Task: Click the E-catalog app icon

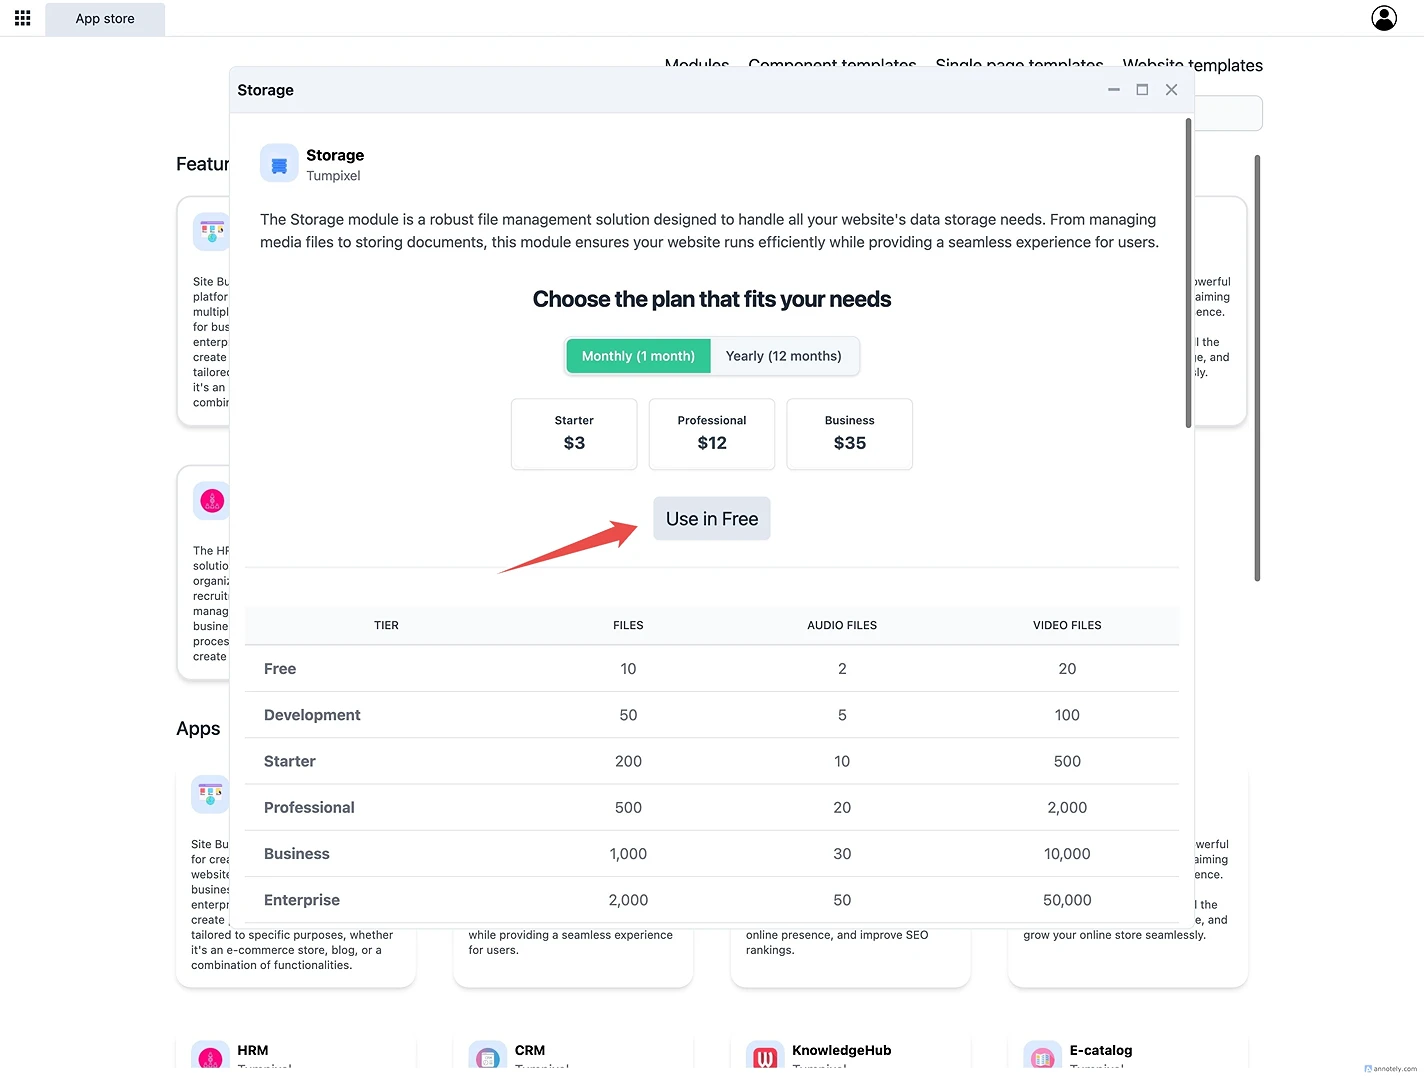Action: (1042, 1056)
